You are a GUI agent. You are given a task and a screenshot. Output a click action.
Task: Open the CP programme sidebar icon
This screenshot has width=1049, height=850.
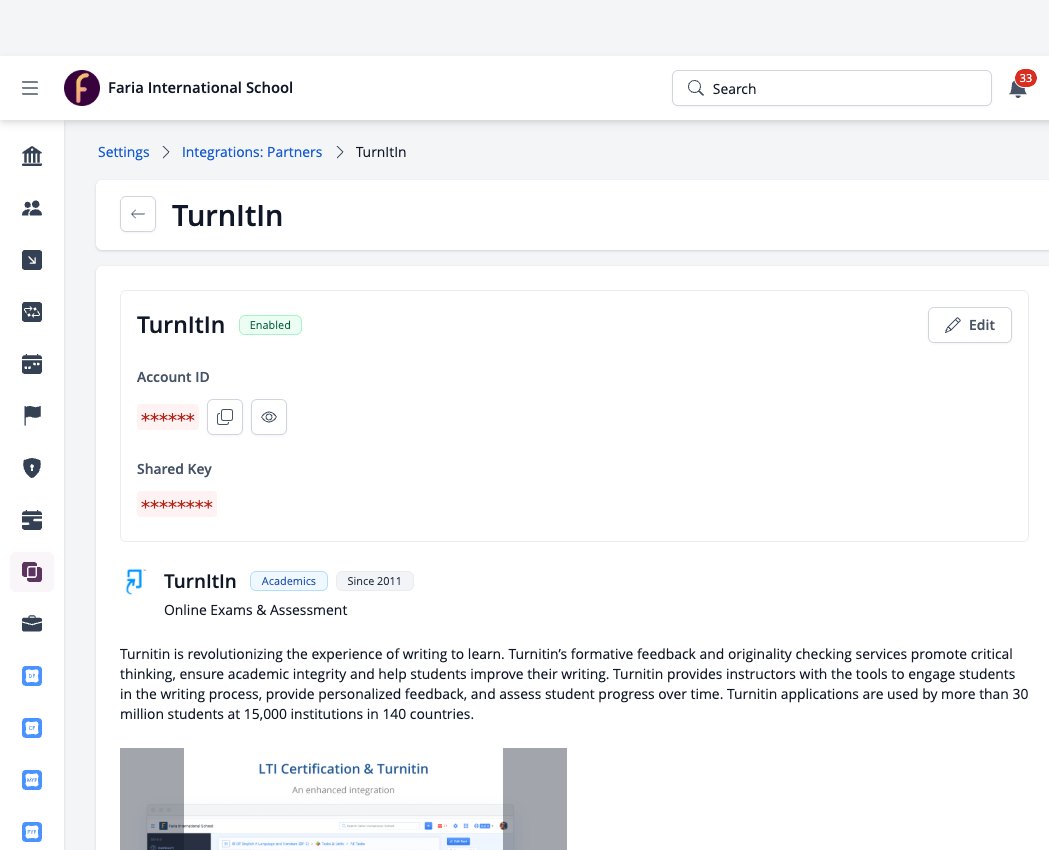click(x=32, y=728)
